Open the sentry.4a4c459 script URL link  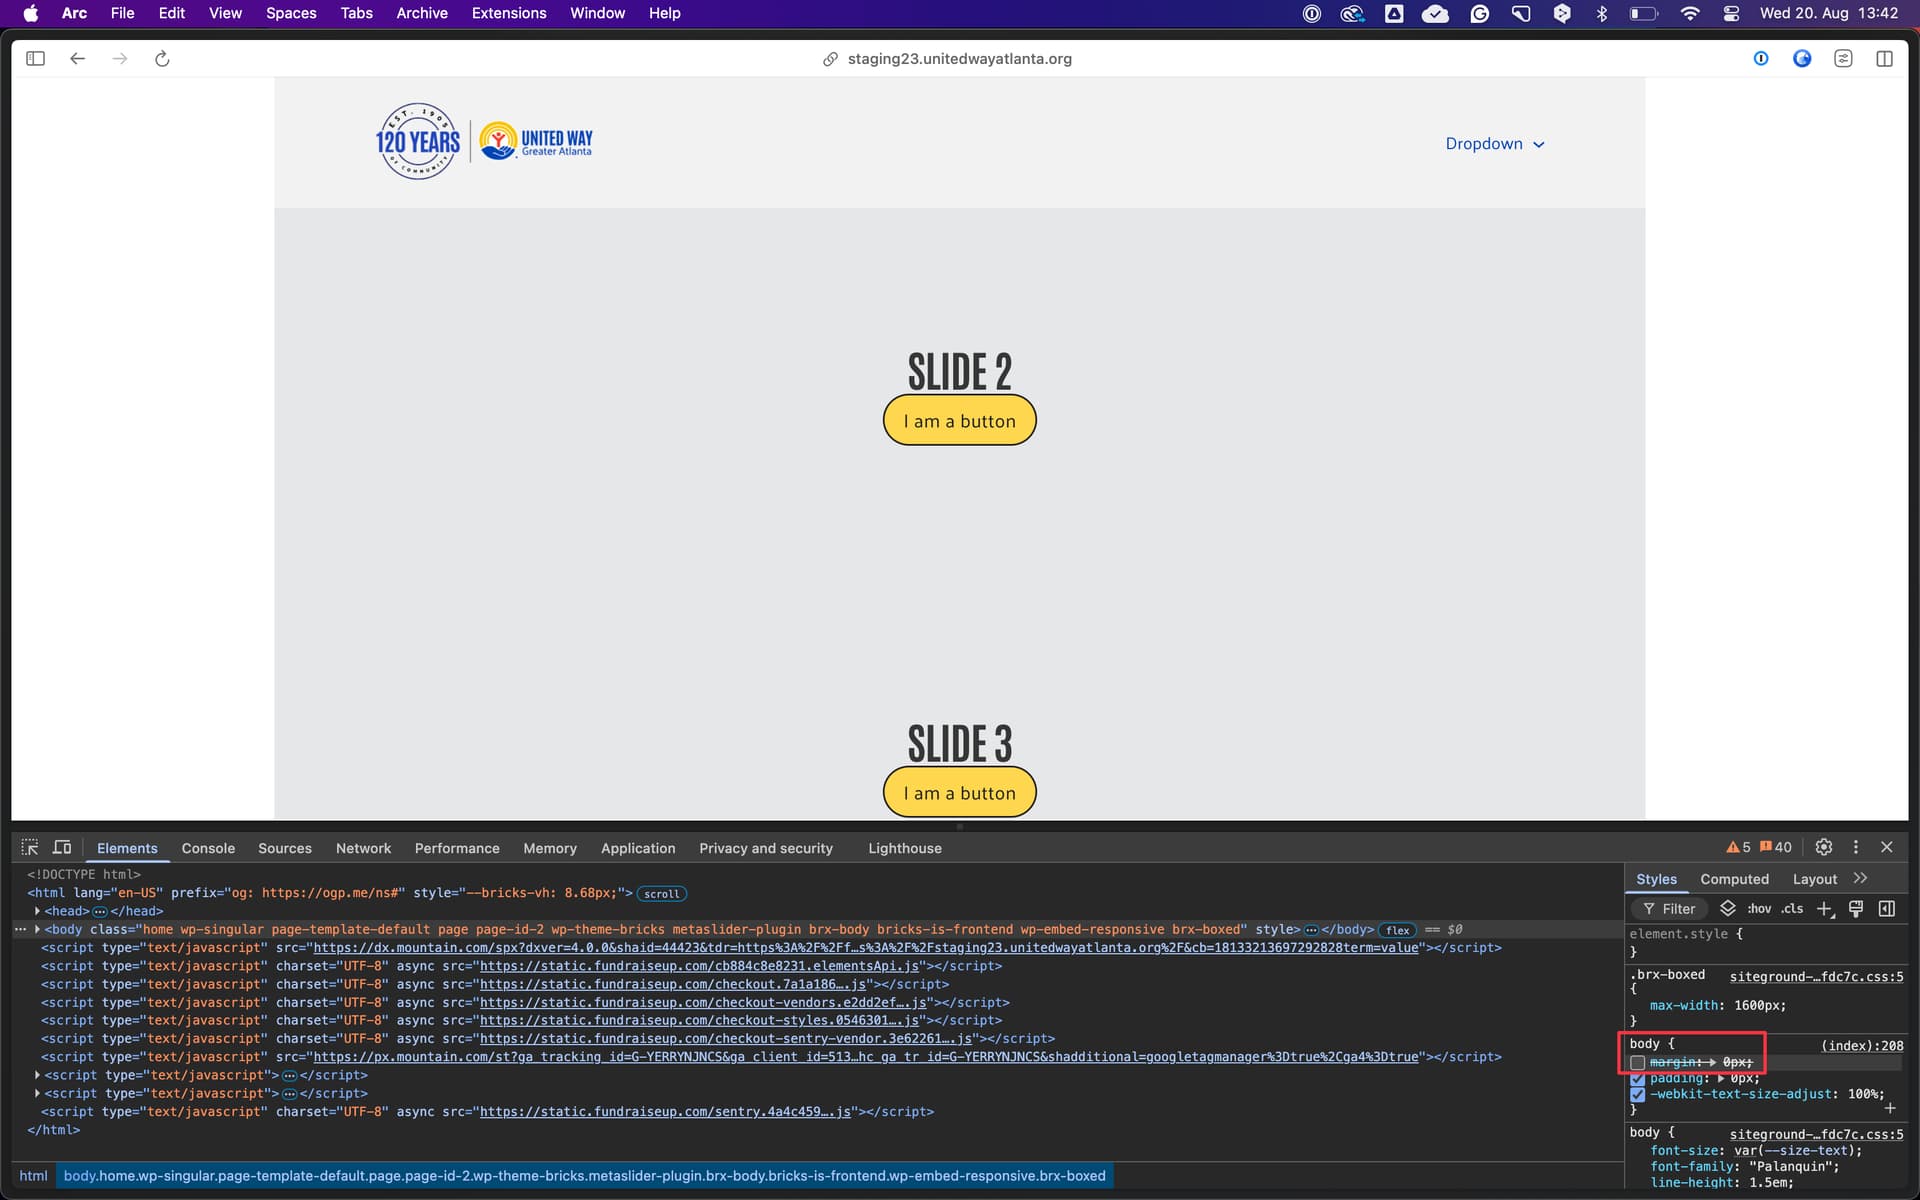(x=665, y=1112)
